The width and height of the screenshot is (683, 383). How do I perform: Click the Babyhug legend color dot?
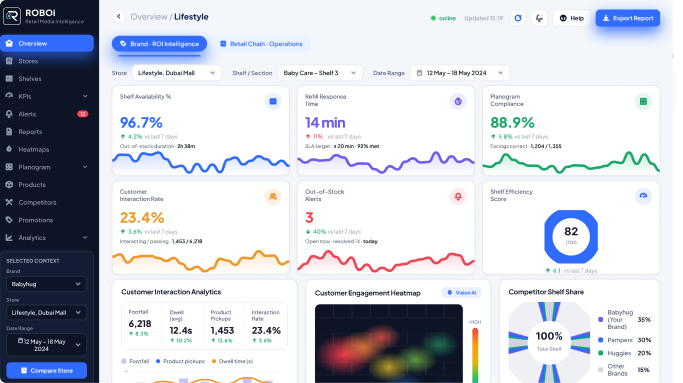(x=601, y=320)
